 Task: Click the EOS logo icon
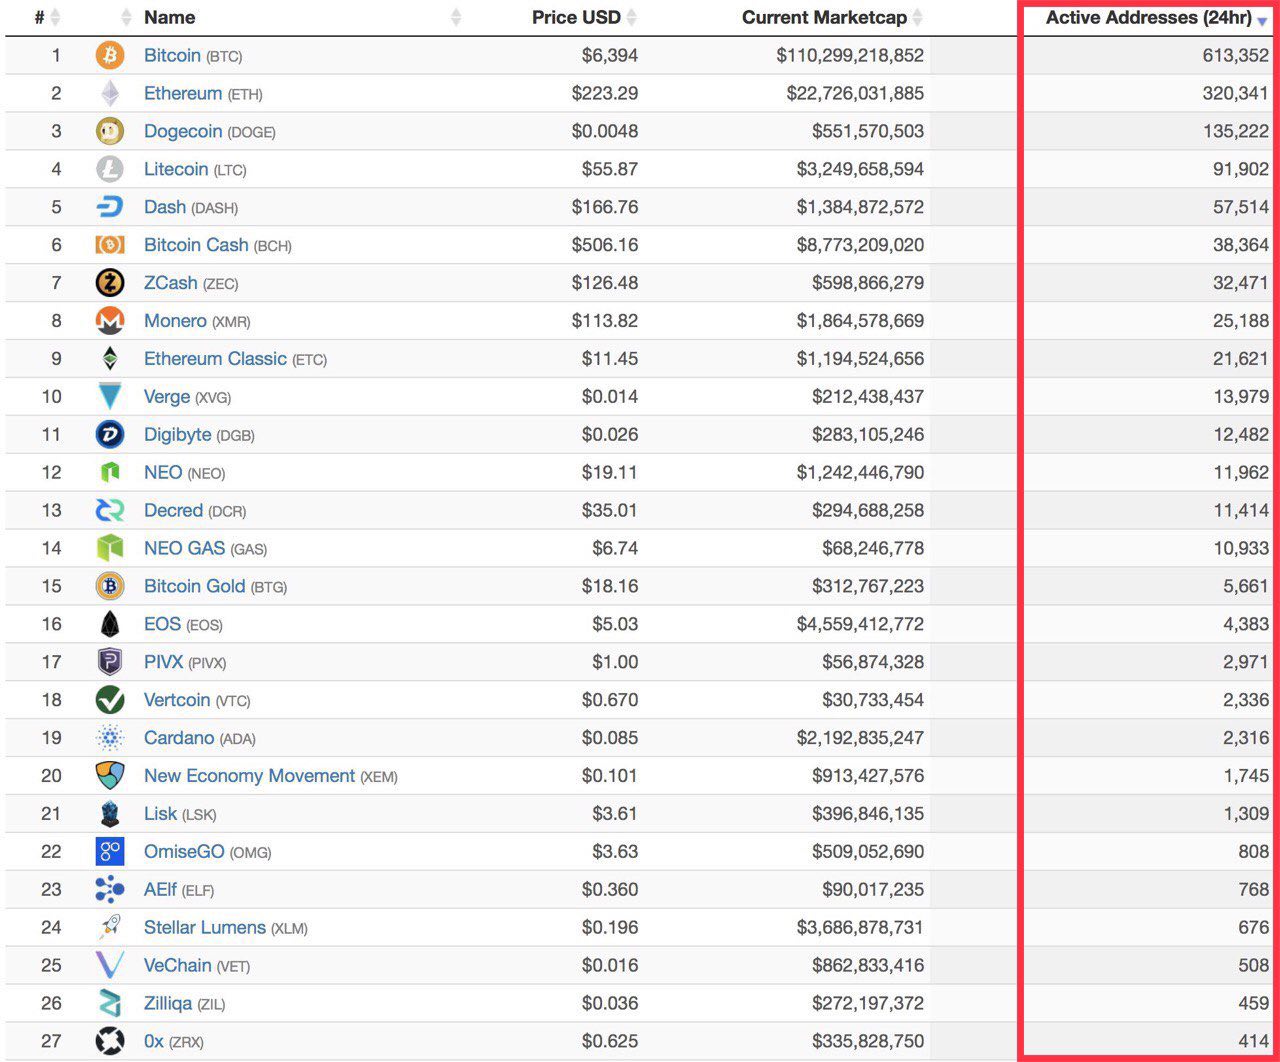(110, 624)
